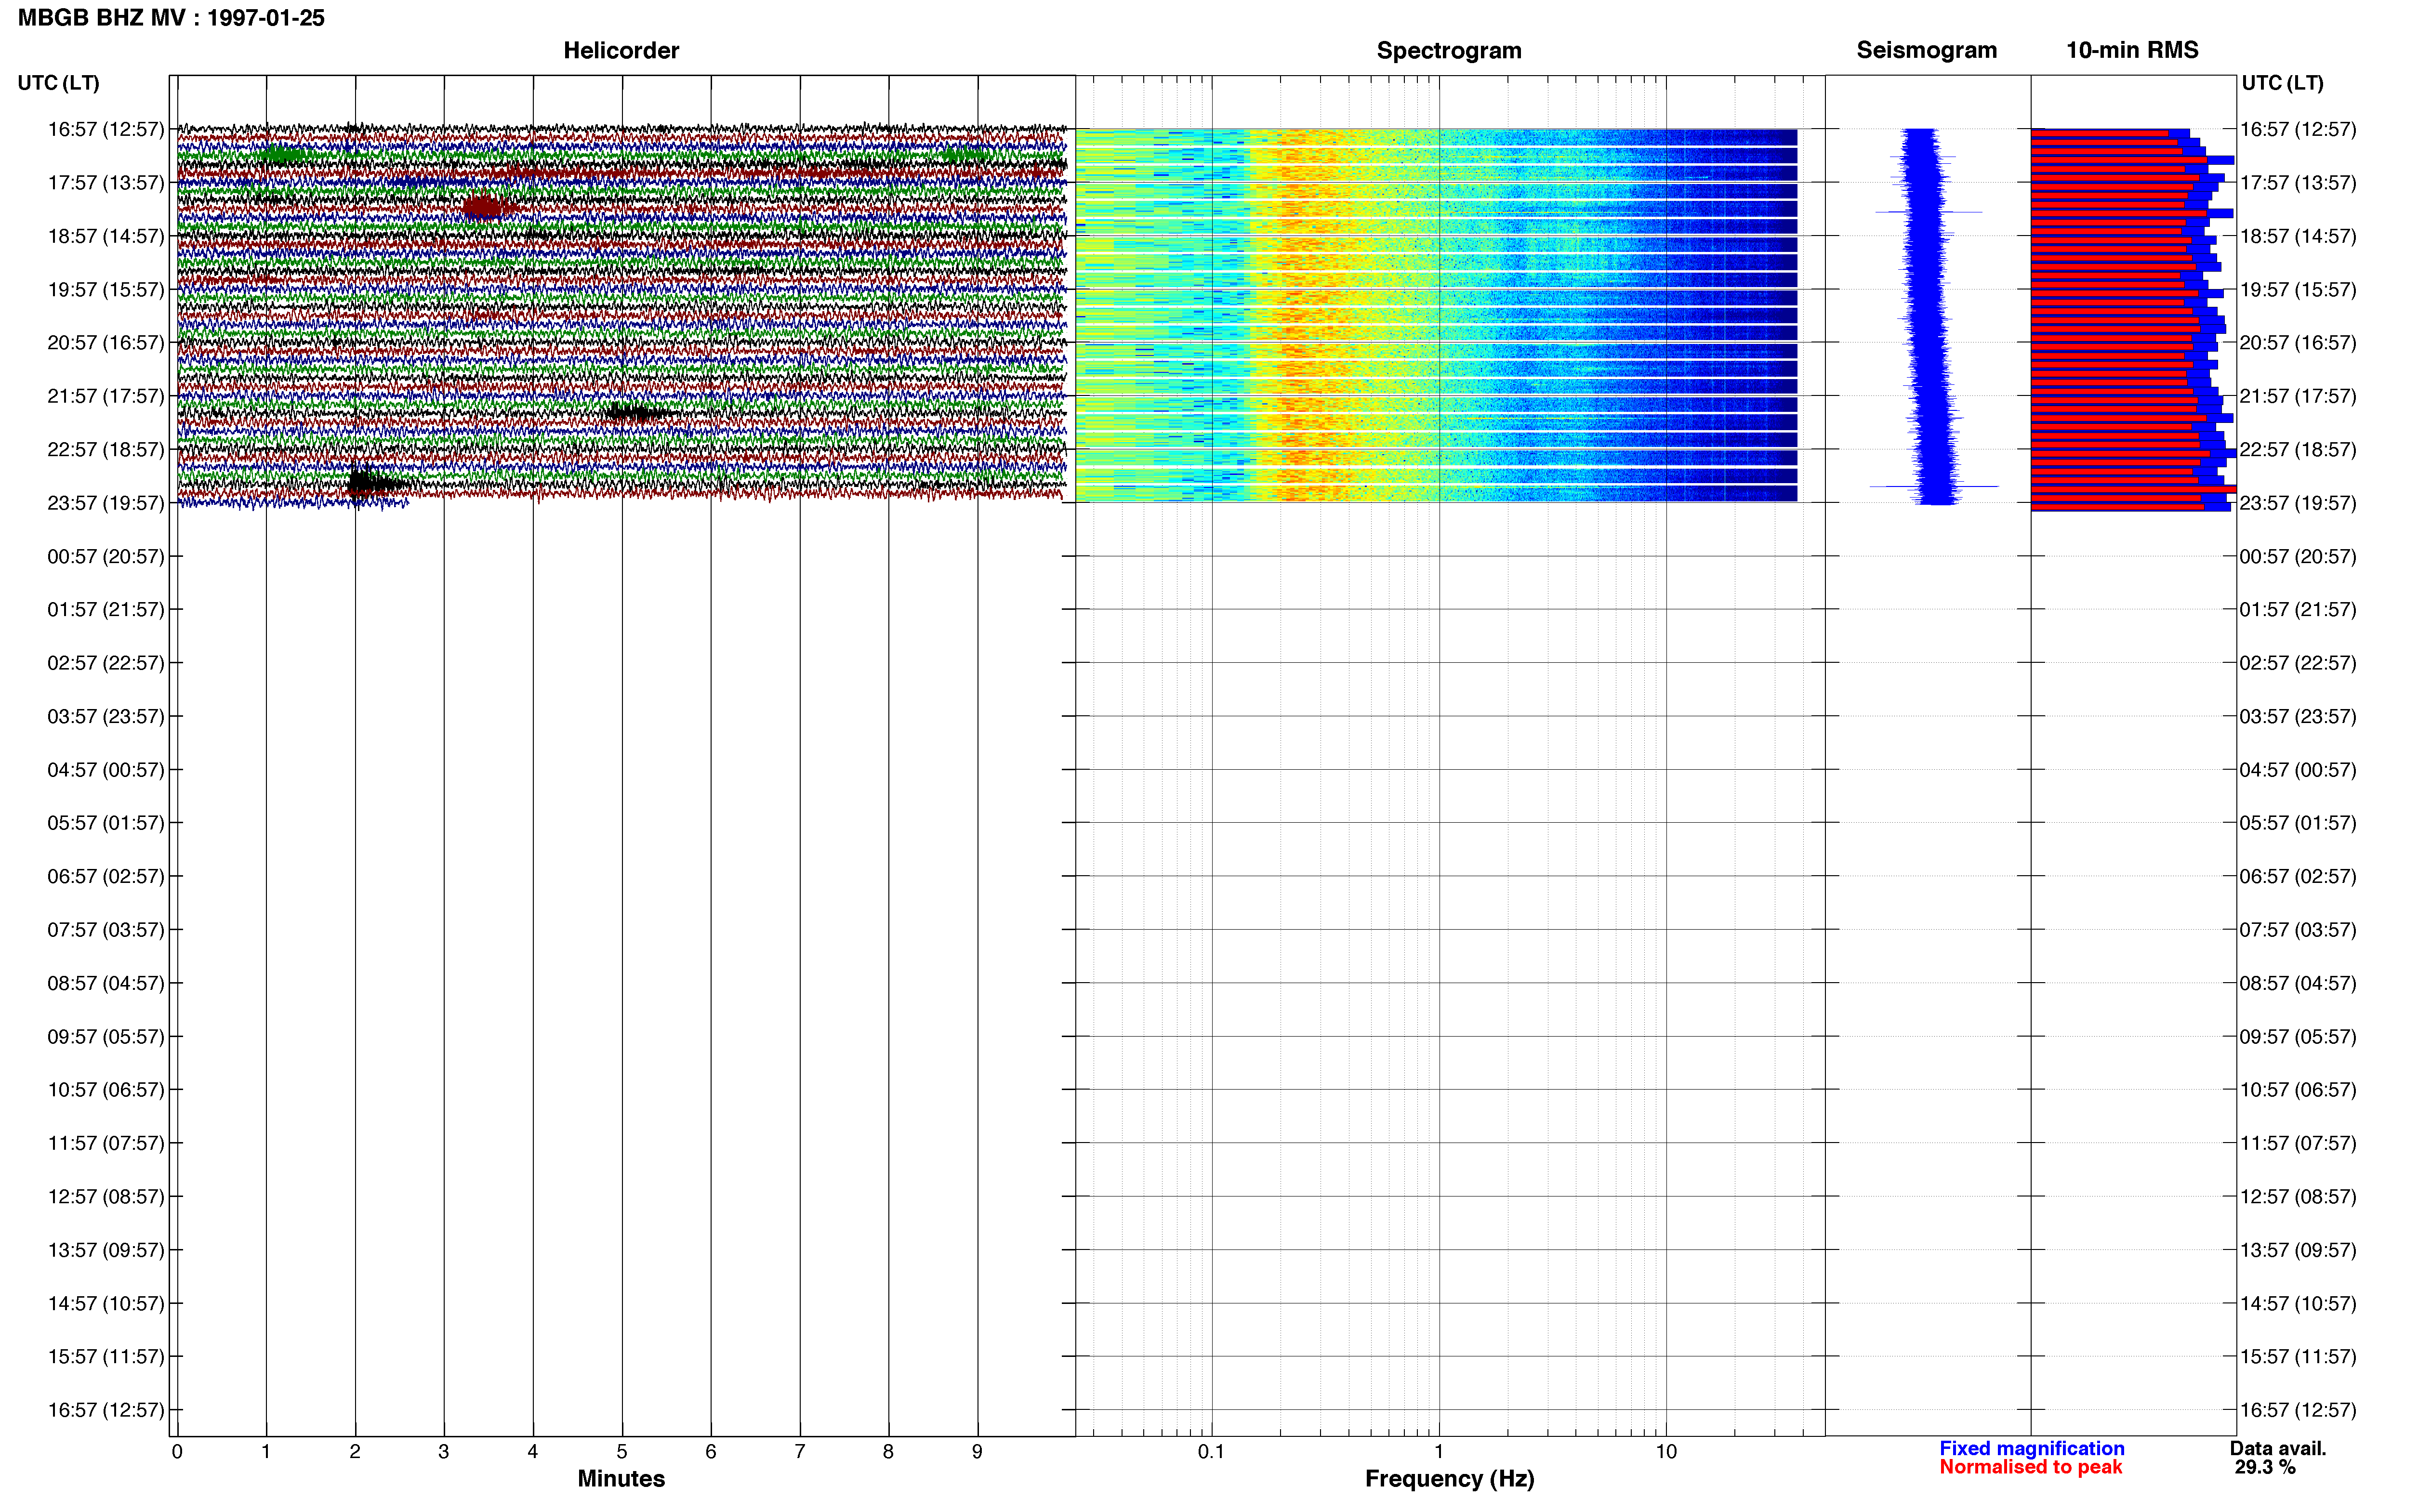Select the '10-min RMS' panel heading
Viewport: 2418px width, 1512px height.
[x=2132, y=50]
